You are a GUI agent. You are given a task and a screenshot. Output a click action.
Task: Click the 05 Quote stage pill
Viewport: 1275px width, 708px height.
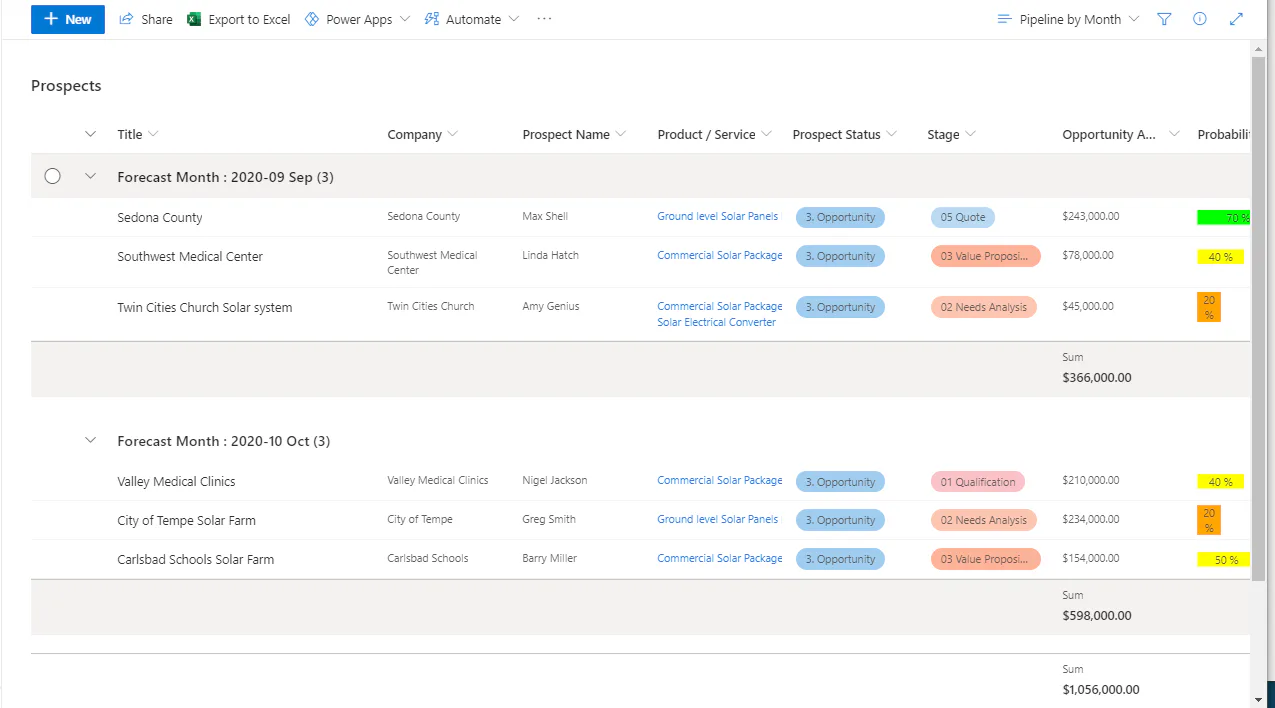963,217
